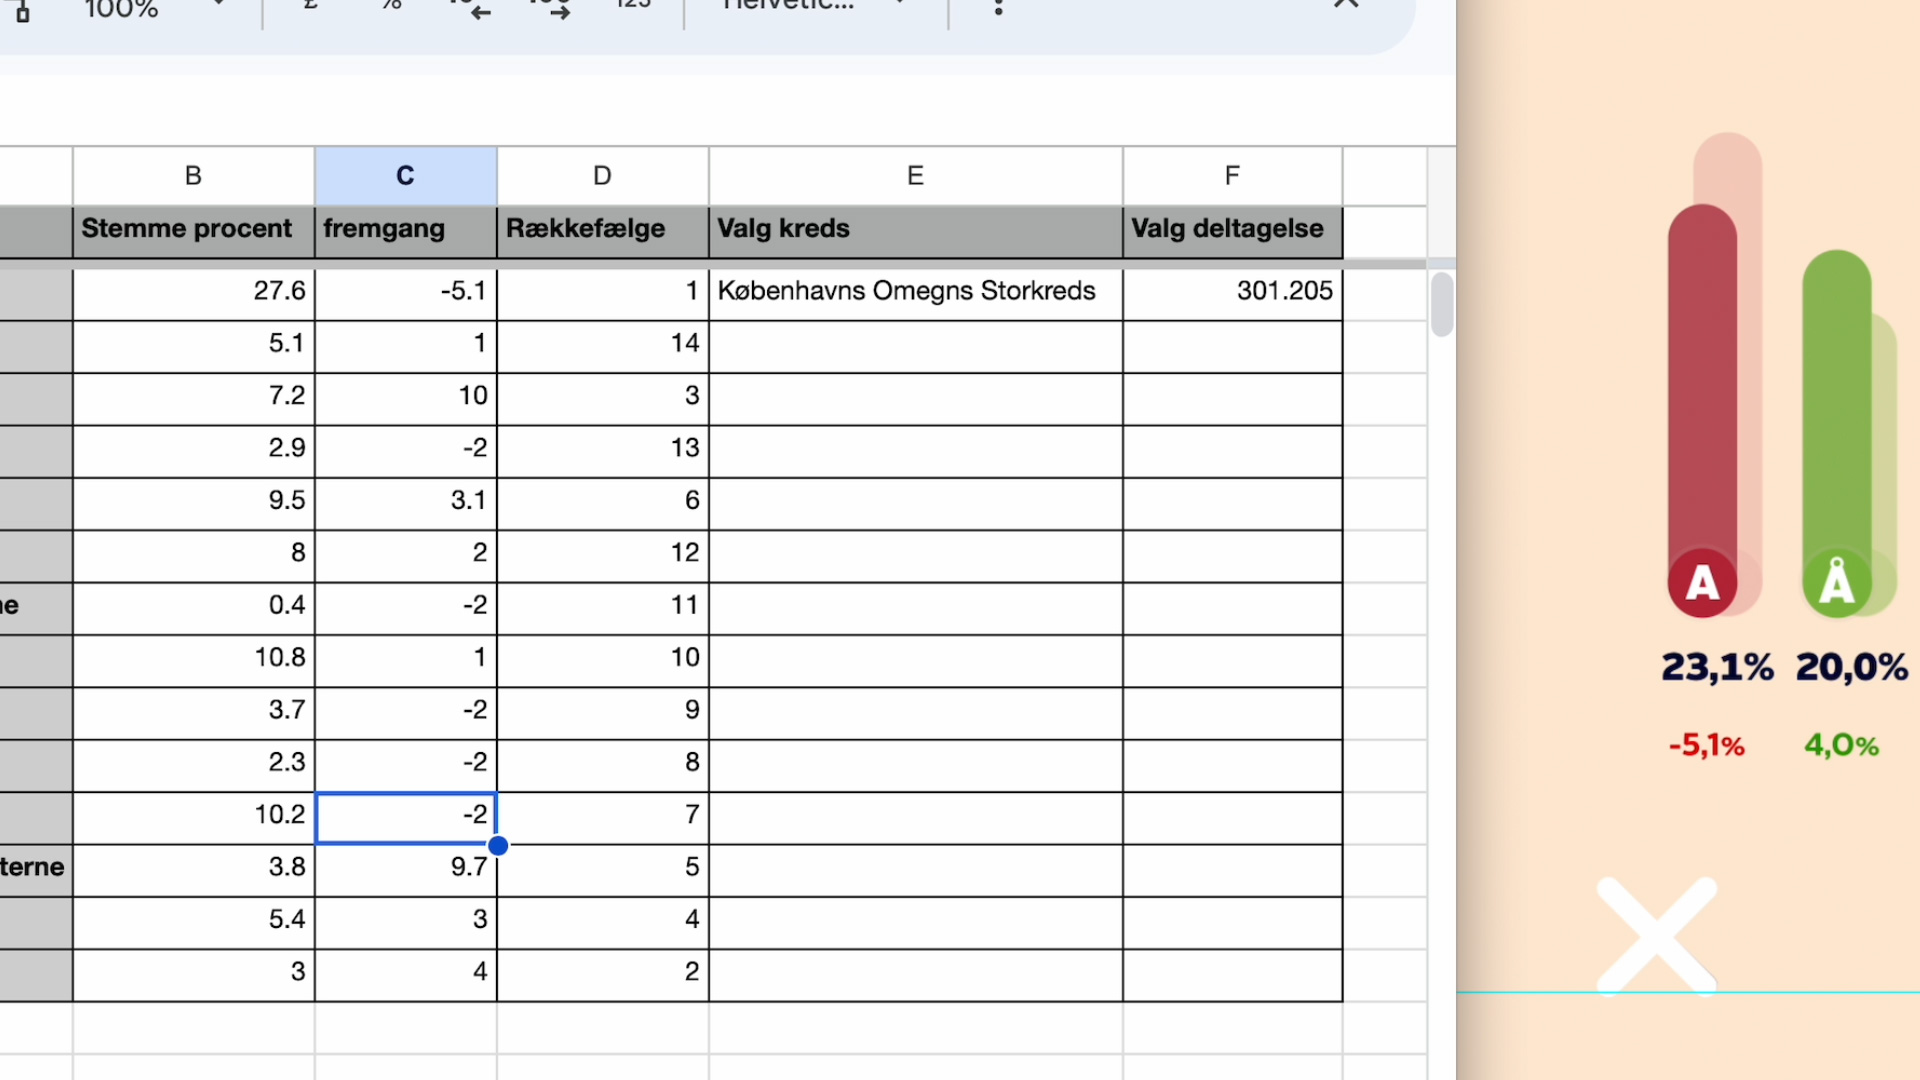Apply the percent format icon

pyautogui.click(x=392, y=5)
